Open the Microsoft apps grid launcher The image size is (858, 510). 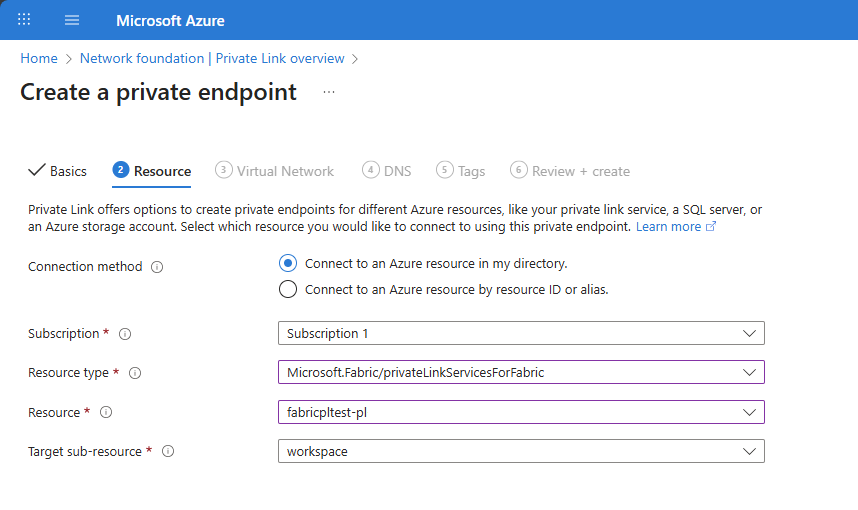point(24,20)
